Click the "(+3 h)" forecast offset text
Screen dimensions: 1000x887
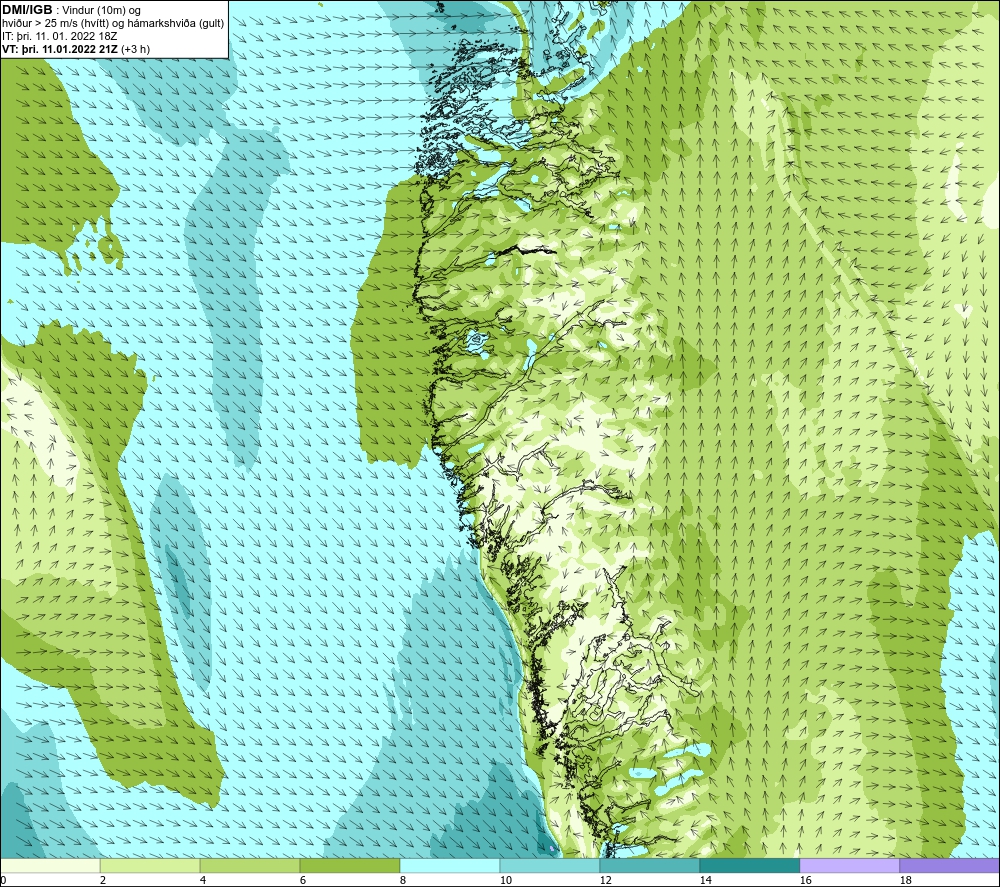pos(135,49)
